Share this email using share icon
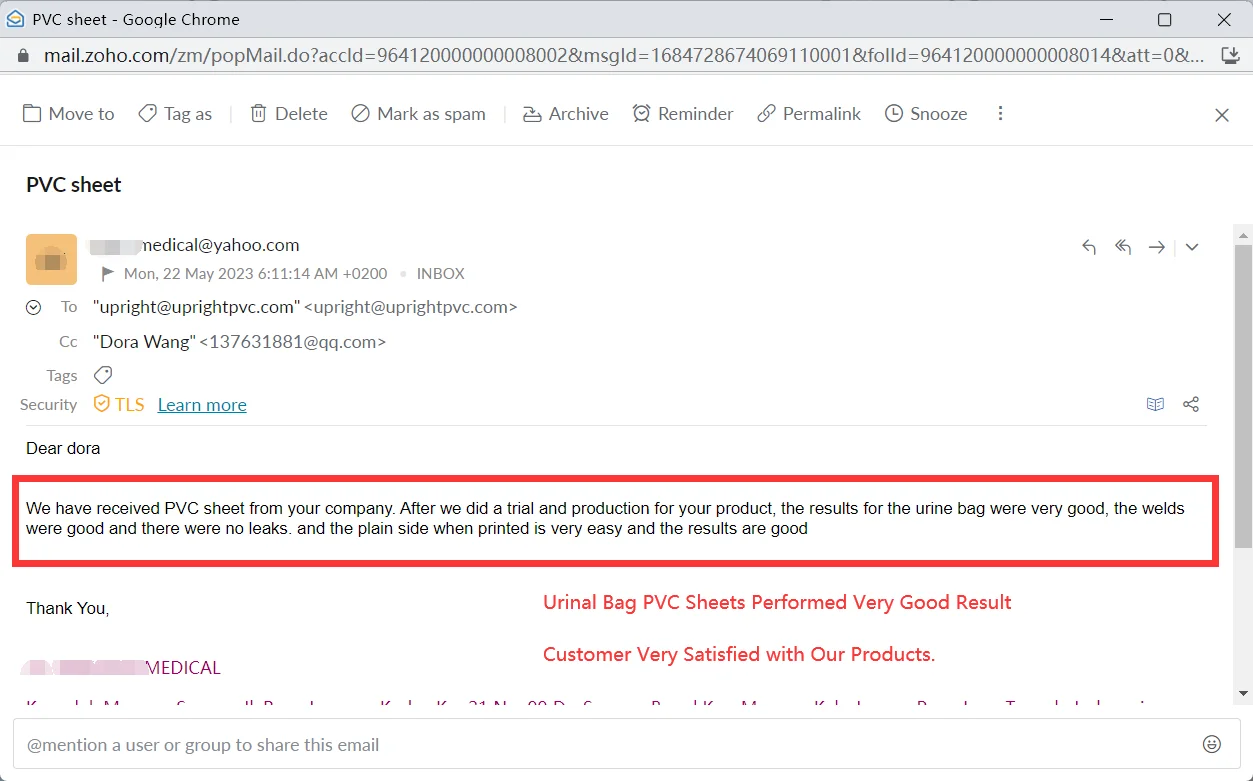 (x=1191, y=404)
